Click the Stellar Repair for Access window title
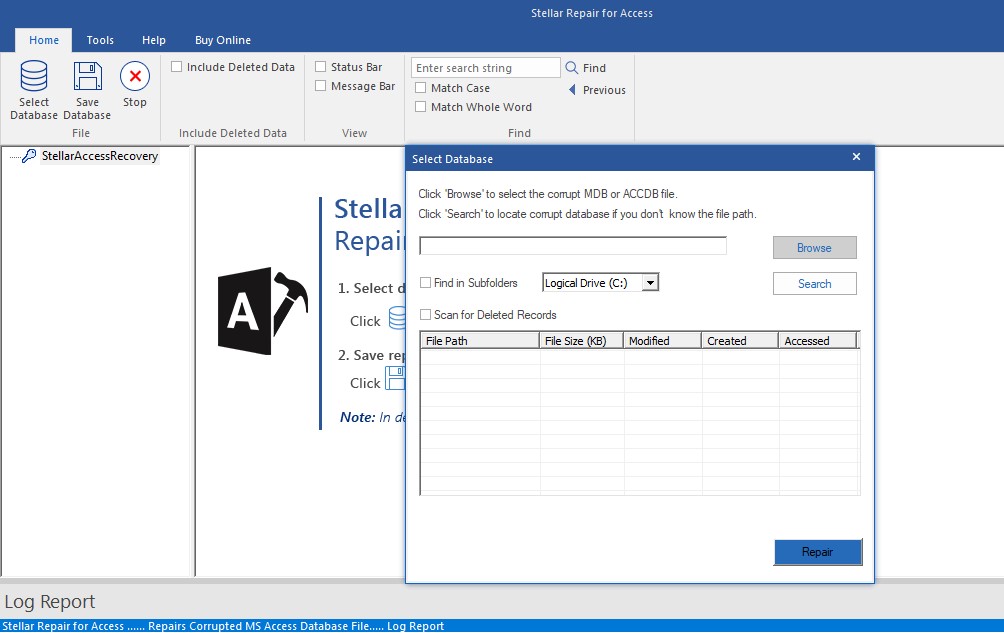Viewport: 1004px width, 633px height. click(x=592, y=13)
